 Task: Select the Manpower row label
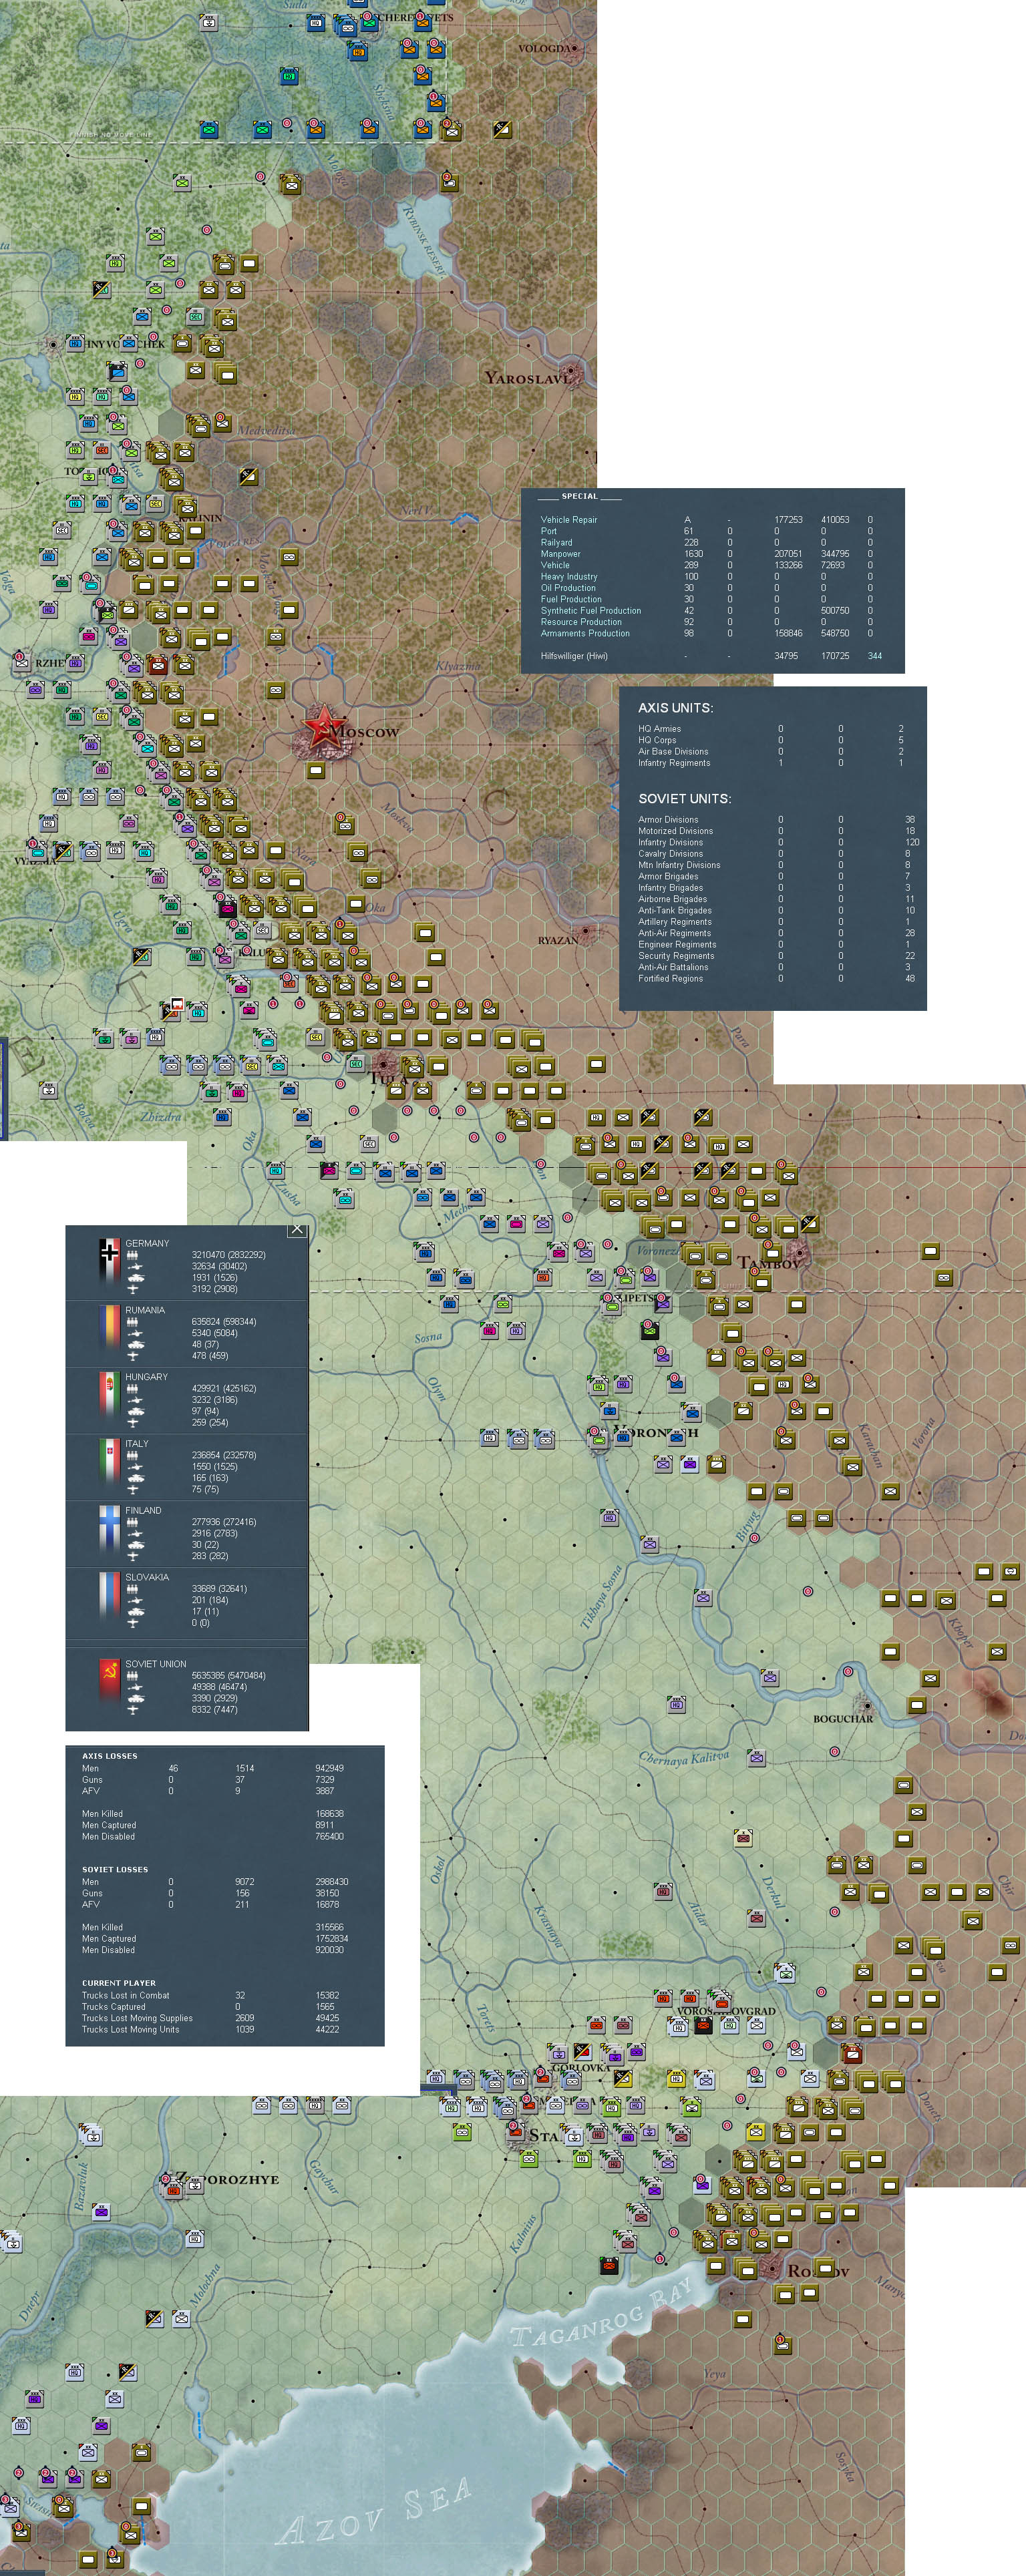[561, 554]
